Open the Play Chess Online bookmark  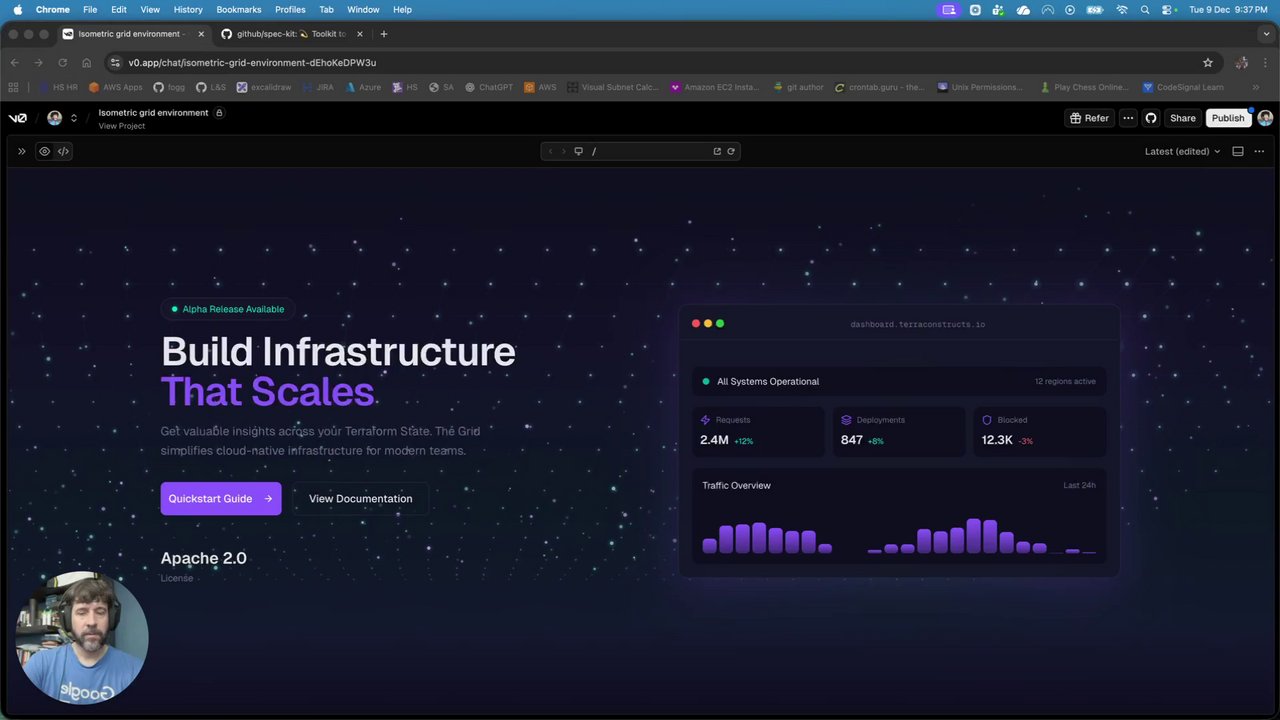[x=1085, y=87]
